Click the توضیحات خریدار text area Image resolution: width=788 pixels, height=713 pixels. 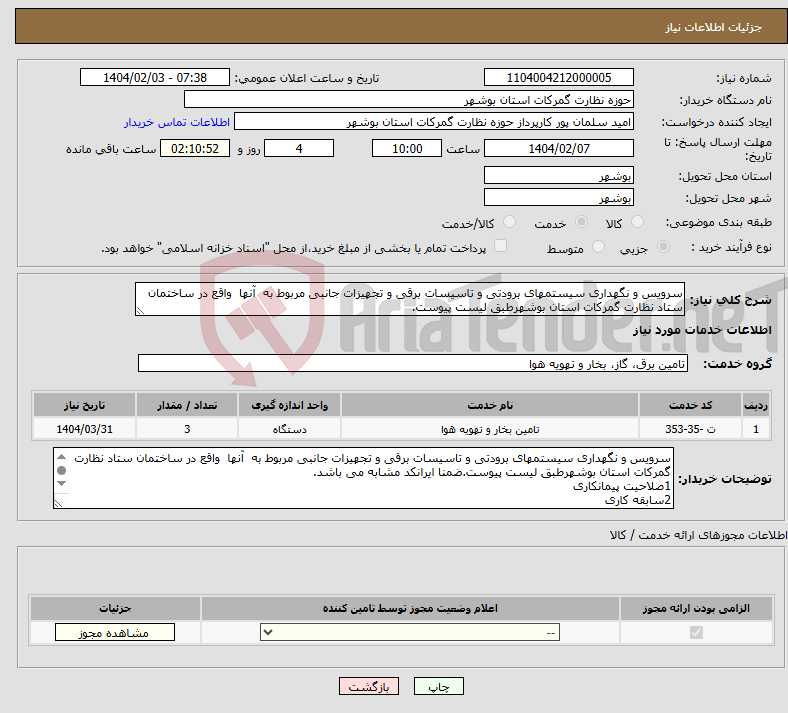point(363,478)
